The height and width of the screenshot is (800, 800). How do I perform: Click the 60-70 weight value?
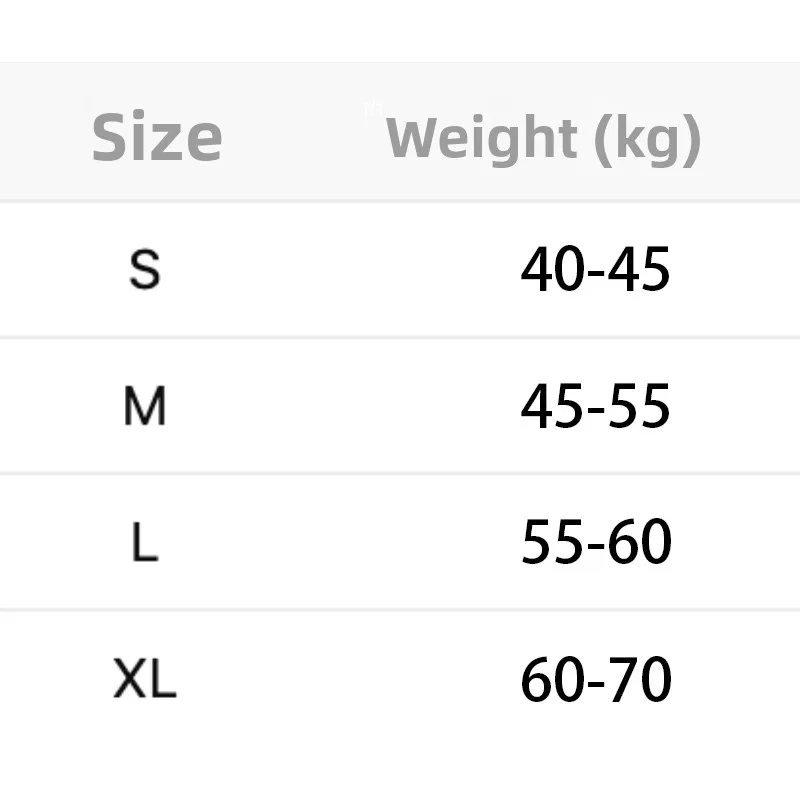click(595, 680)
